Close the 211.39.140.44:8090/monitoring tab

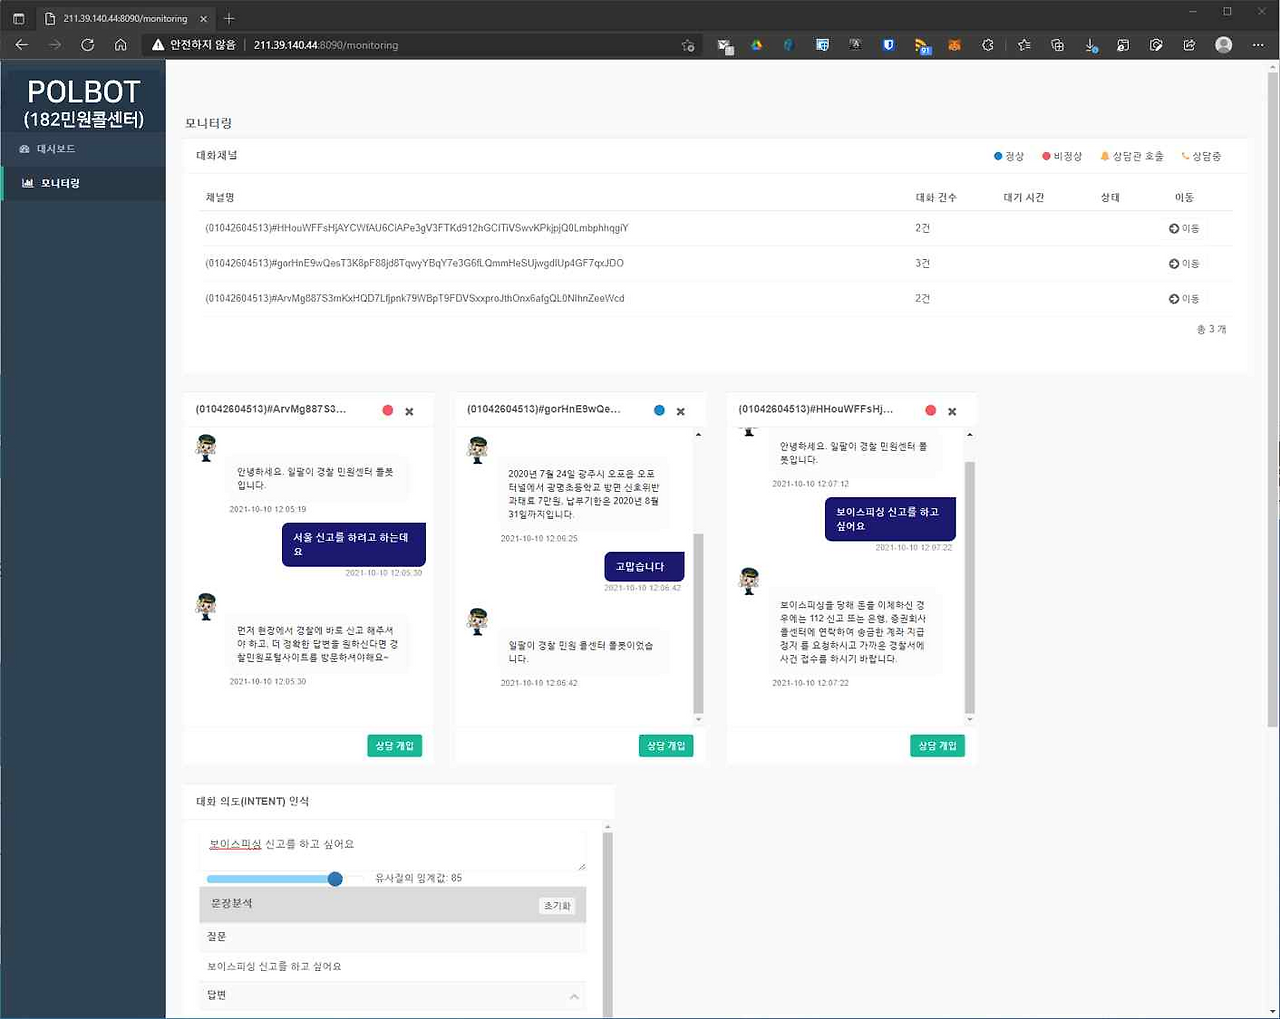tap(204, 18)
